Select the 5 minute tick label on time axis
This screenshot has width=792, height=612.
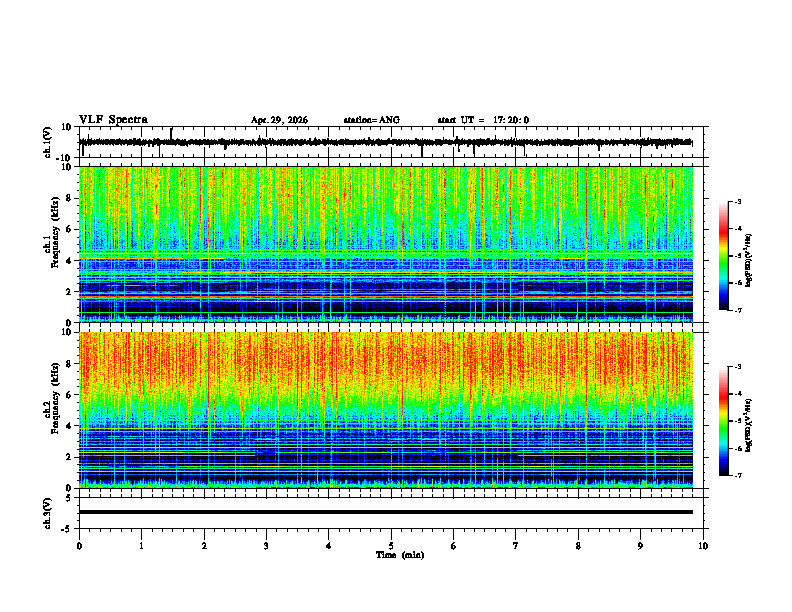(x=391, y=546)
